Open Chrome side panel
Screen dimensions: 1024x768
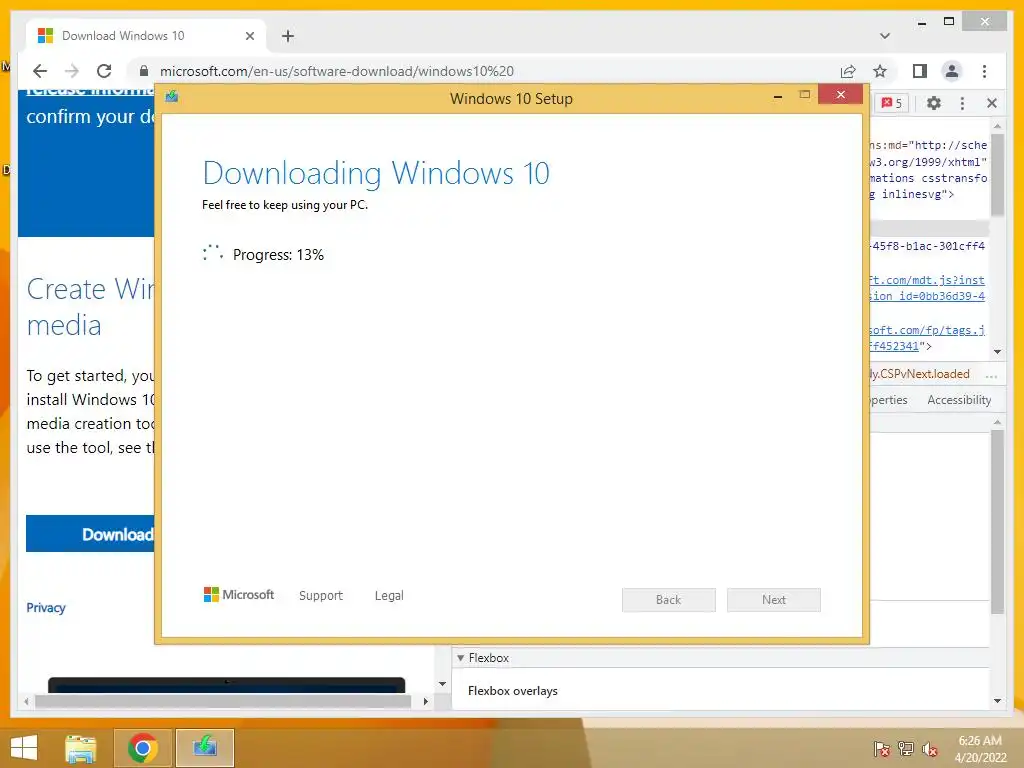coord(920,71)
